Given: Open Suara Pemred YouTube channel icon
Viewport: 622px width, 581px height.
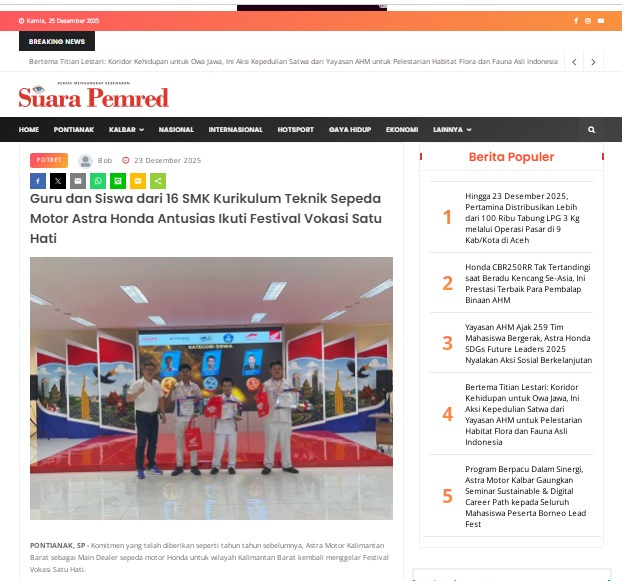Looking at the screenshot, I should 600,21.
